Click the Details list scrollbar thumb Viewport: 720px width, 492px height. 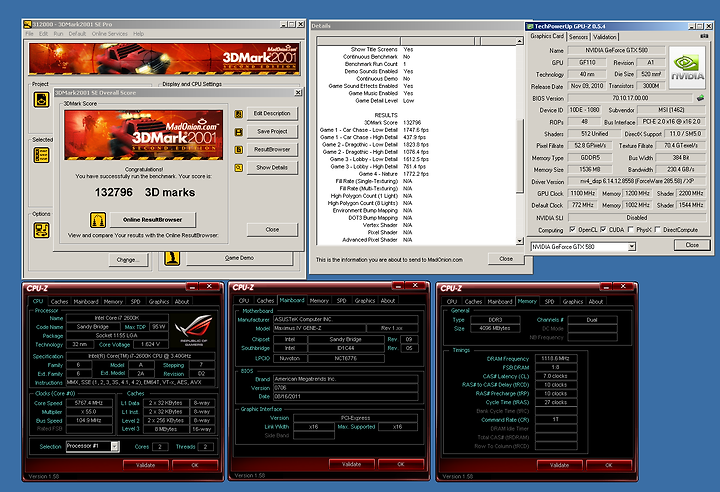[x=519, y=155]
